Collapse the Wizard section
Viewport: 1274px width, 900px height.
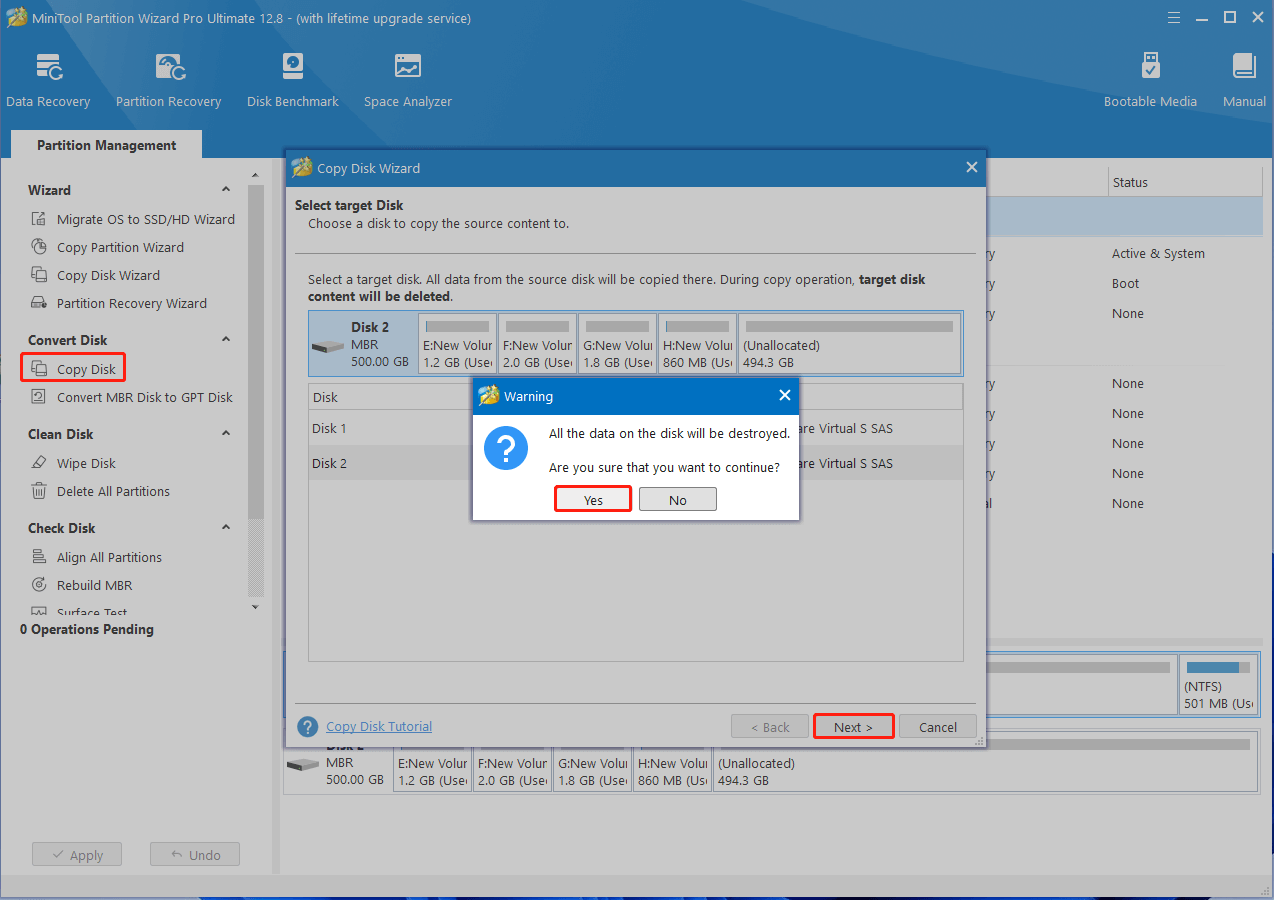[226, 190]
